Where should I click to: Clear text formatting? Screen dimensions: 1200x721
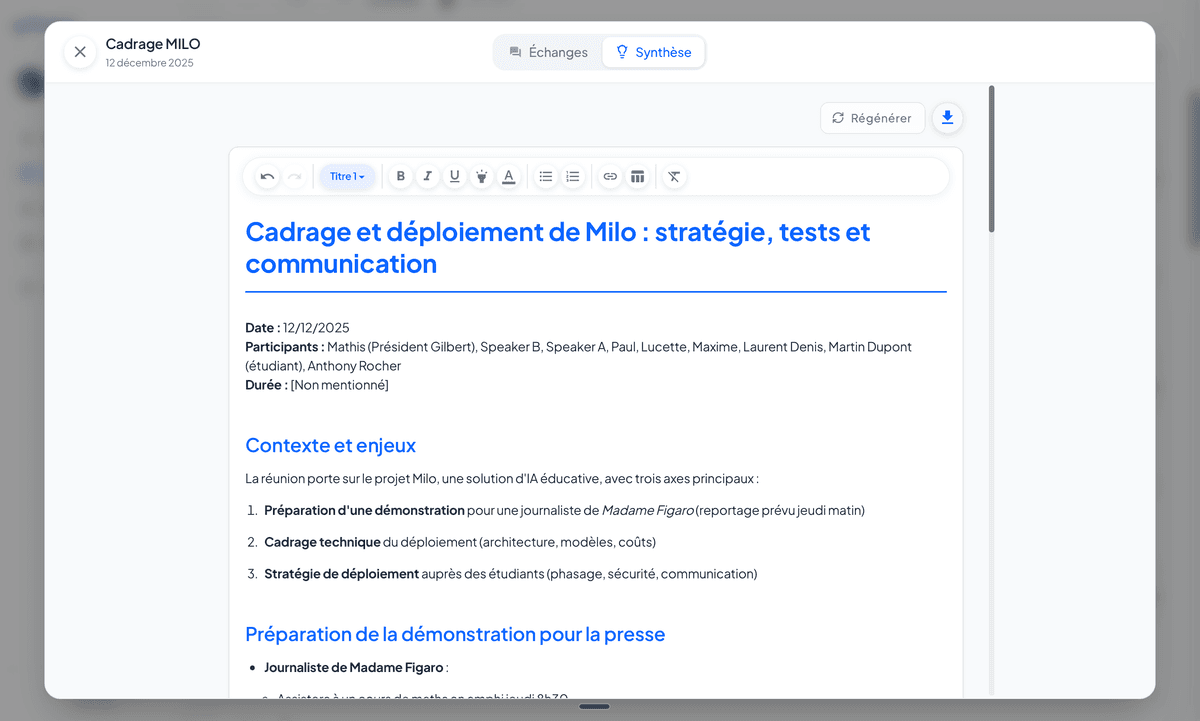674,177
